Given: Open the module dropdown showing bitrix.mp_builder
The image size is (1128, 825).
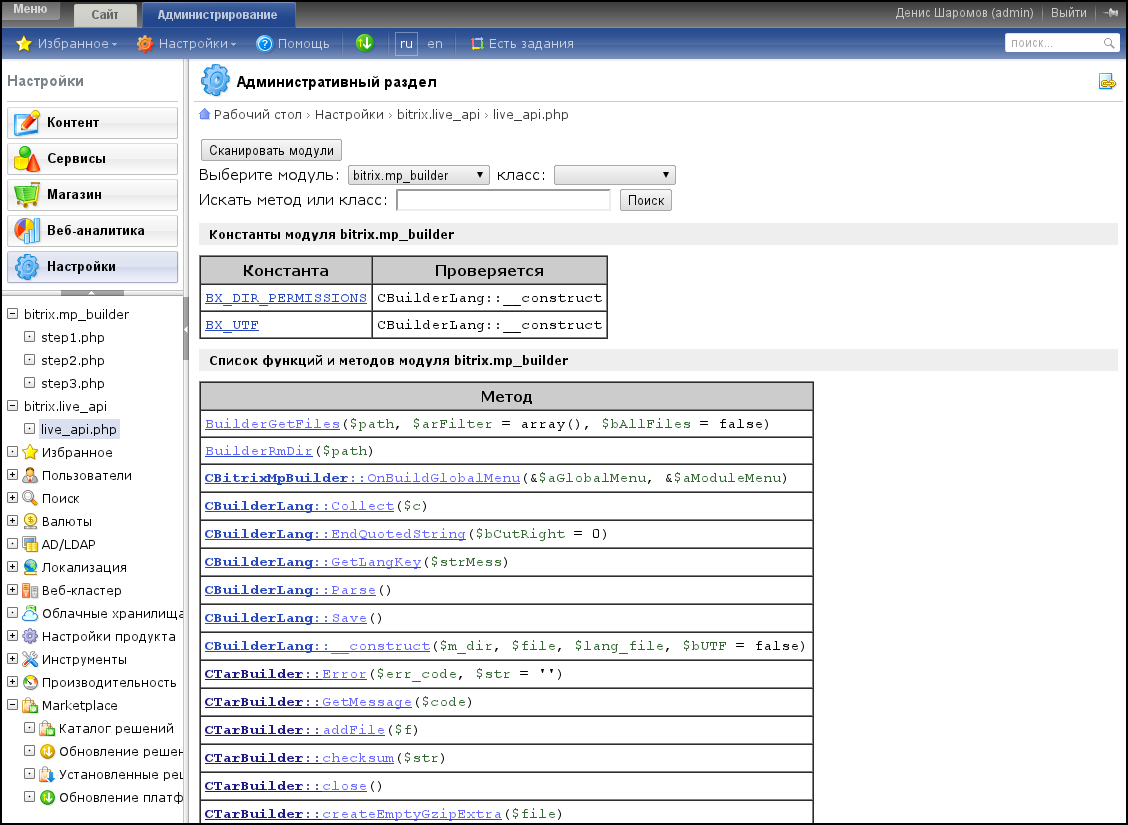Looking at the screenshot, I should click(419, 175).
